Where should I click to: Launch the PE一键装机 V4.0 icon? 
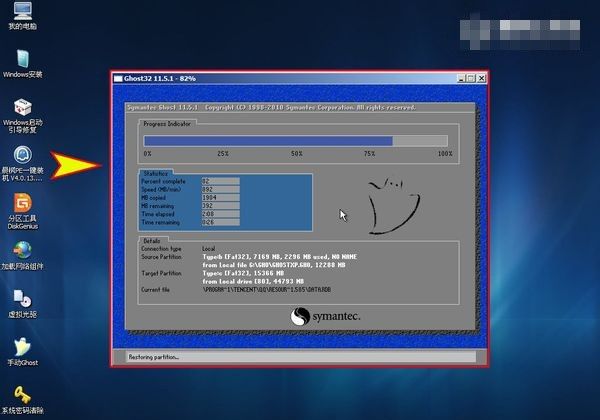click(23, 163)
